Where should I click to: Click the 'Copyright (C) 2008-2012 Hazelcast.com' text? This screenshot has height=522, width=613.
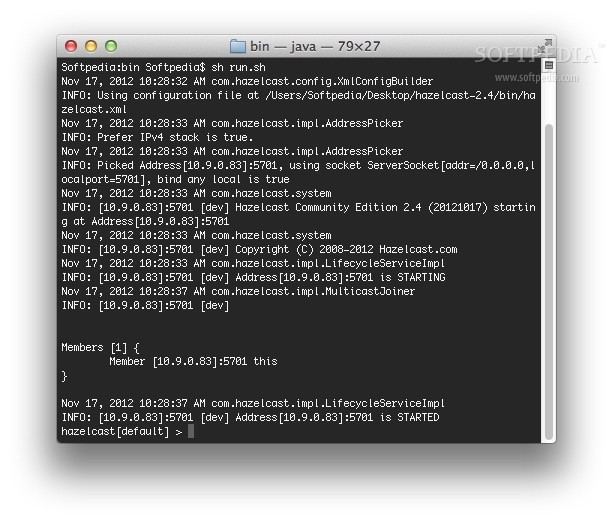click(x=346, y=249)
